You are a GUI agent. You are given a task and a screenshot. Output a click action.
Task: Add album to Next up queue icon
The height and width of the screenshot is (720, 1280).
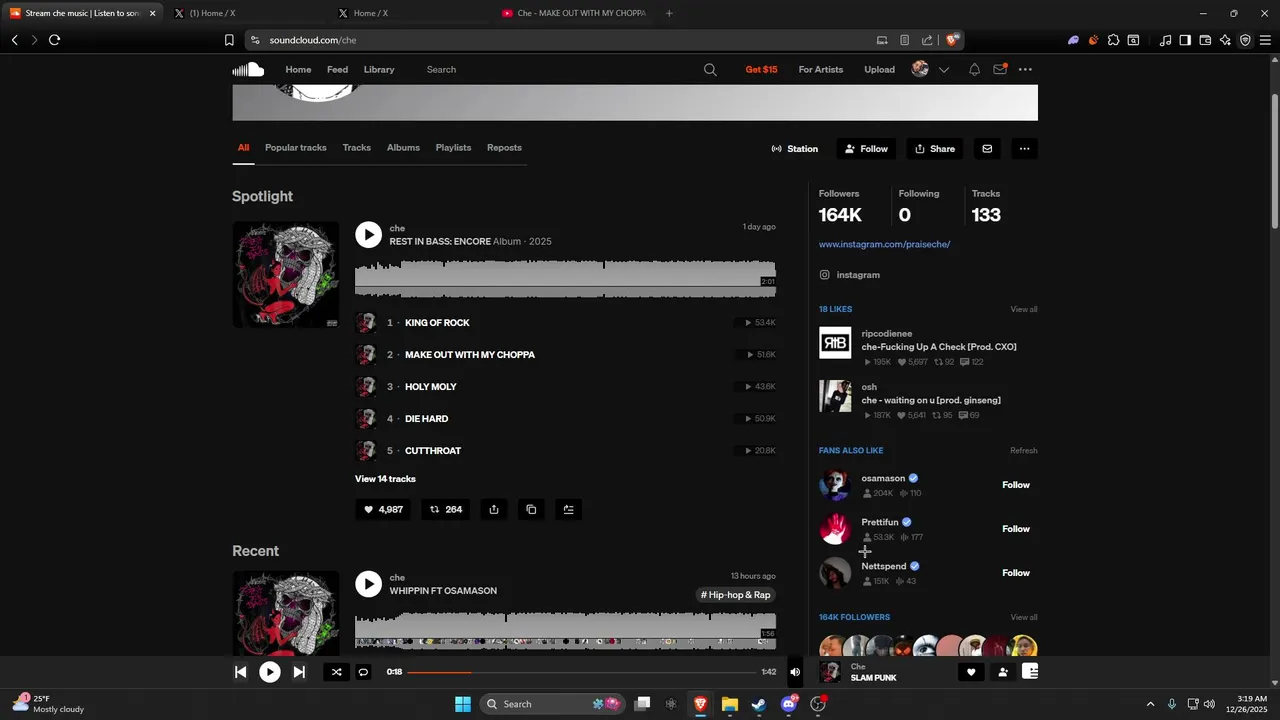[568, 510]
